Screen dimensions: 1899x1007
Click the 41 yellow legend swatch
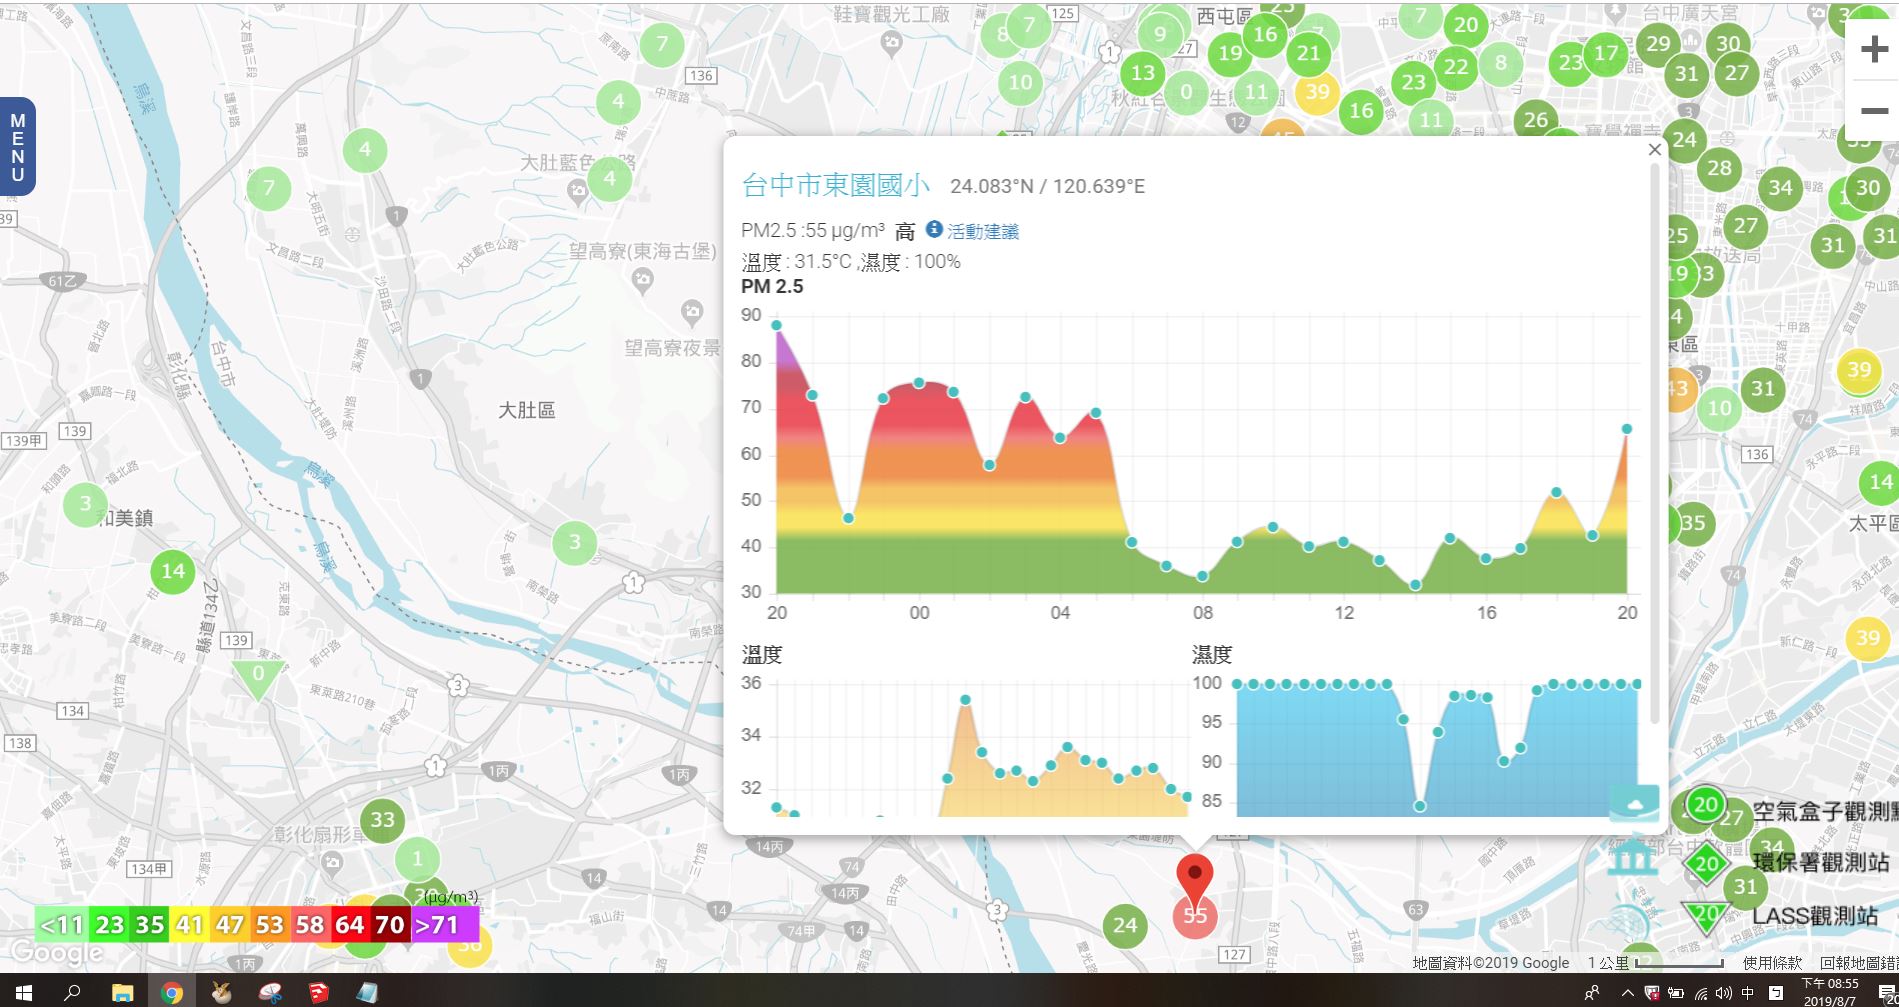tap(190, 925)
